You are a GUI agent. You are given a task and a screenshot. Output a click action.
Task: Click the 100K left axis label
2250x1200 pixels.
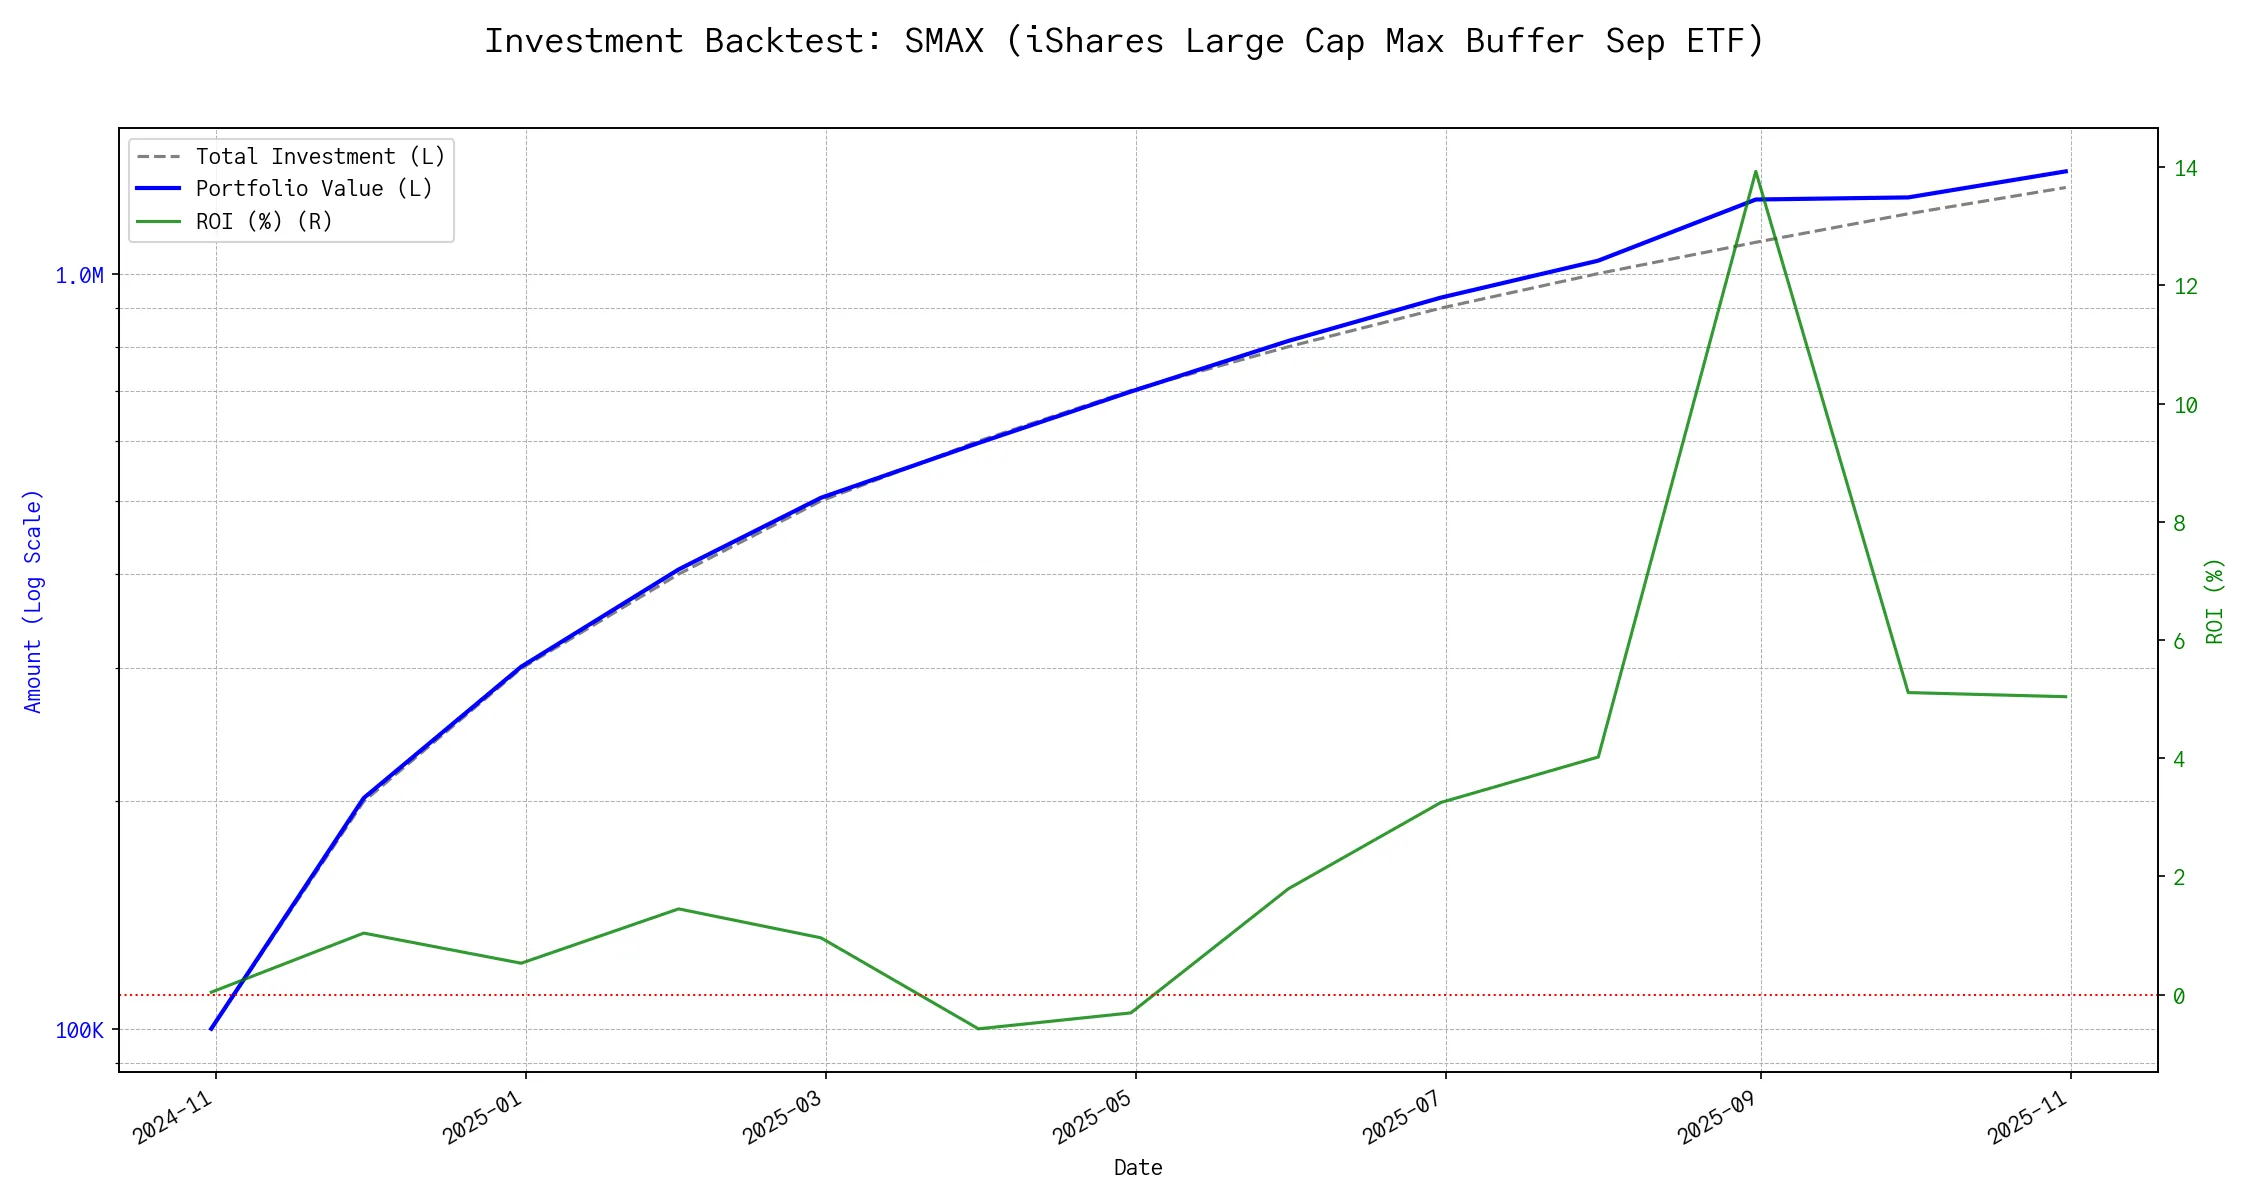(79, 1031)
